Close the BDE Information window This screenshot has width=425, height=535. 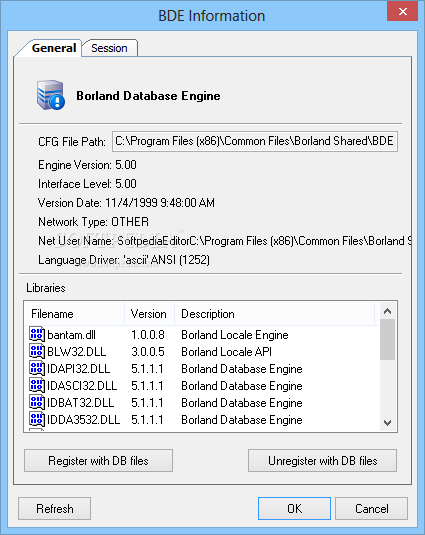(x=402, y=12)
